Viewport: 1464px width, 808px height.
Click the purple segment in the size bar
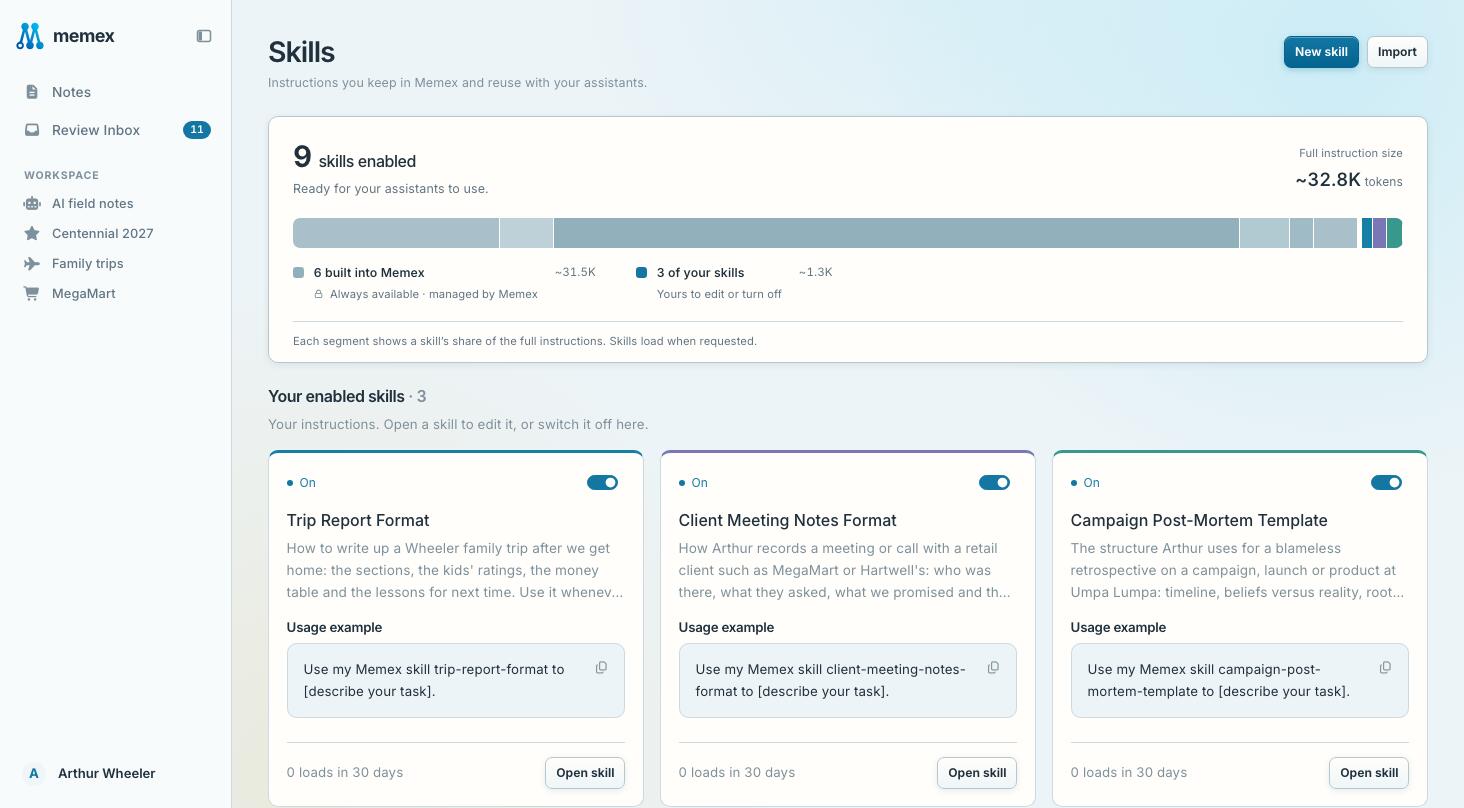(x=1380, y=233)
